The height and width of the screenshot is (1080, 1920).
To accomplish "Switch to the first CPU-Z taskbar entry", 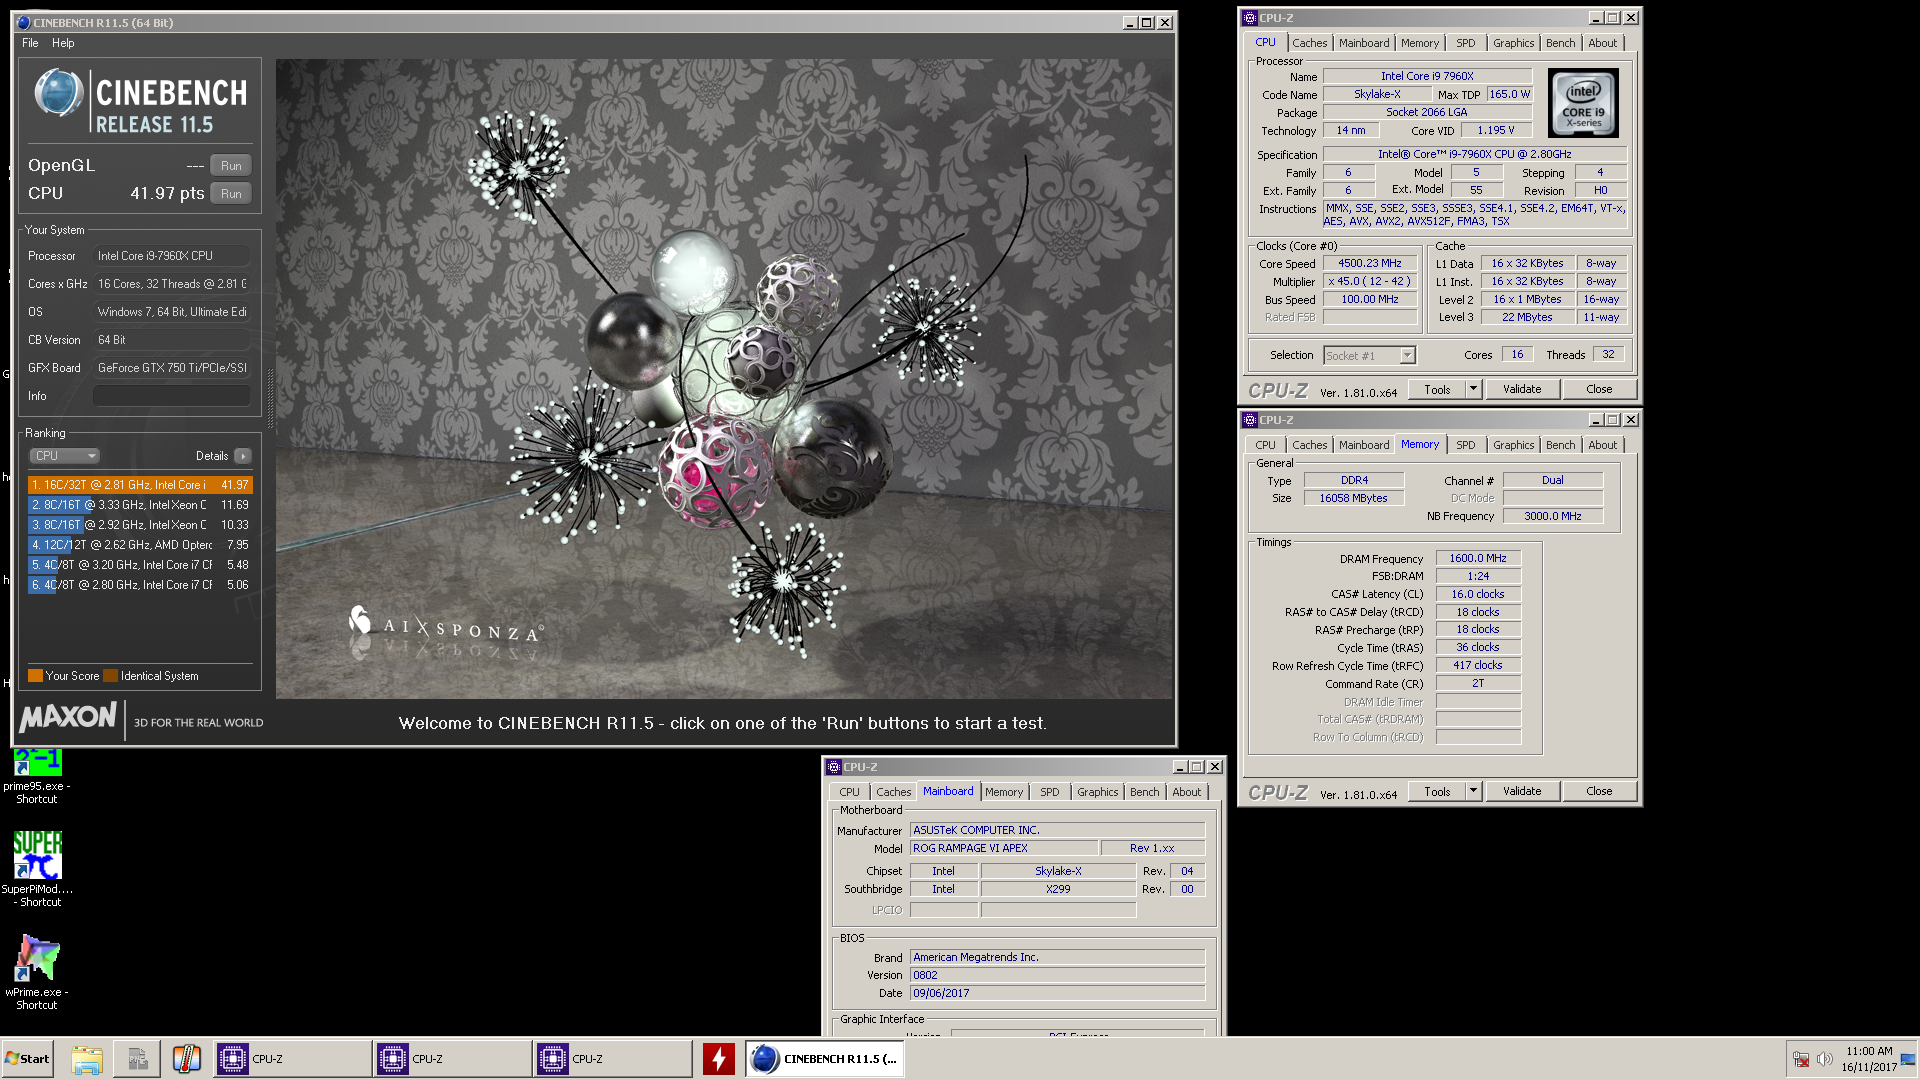I will pos(292,1059).
